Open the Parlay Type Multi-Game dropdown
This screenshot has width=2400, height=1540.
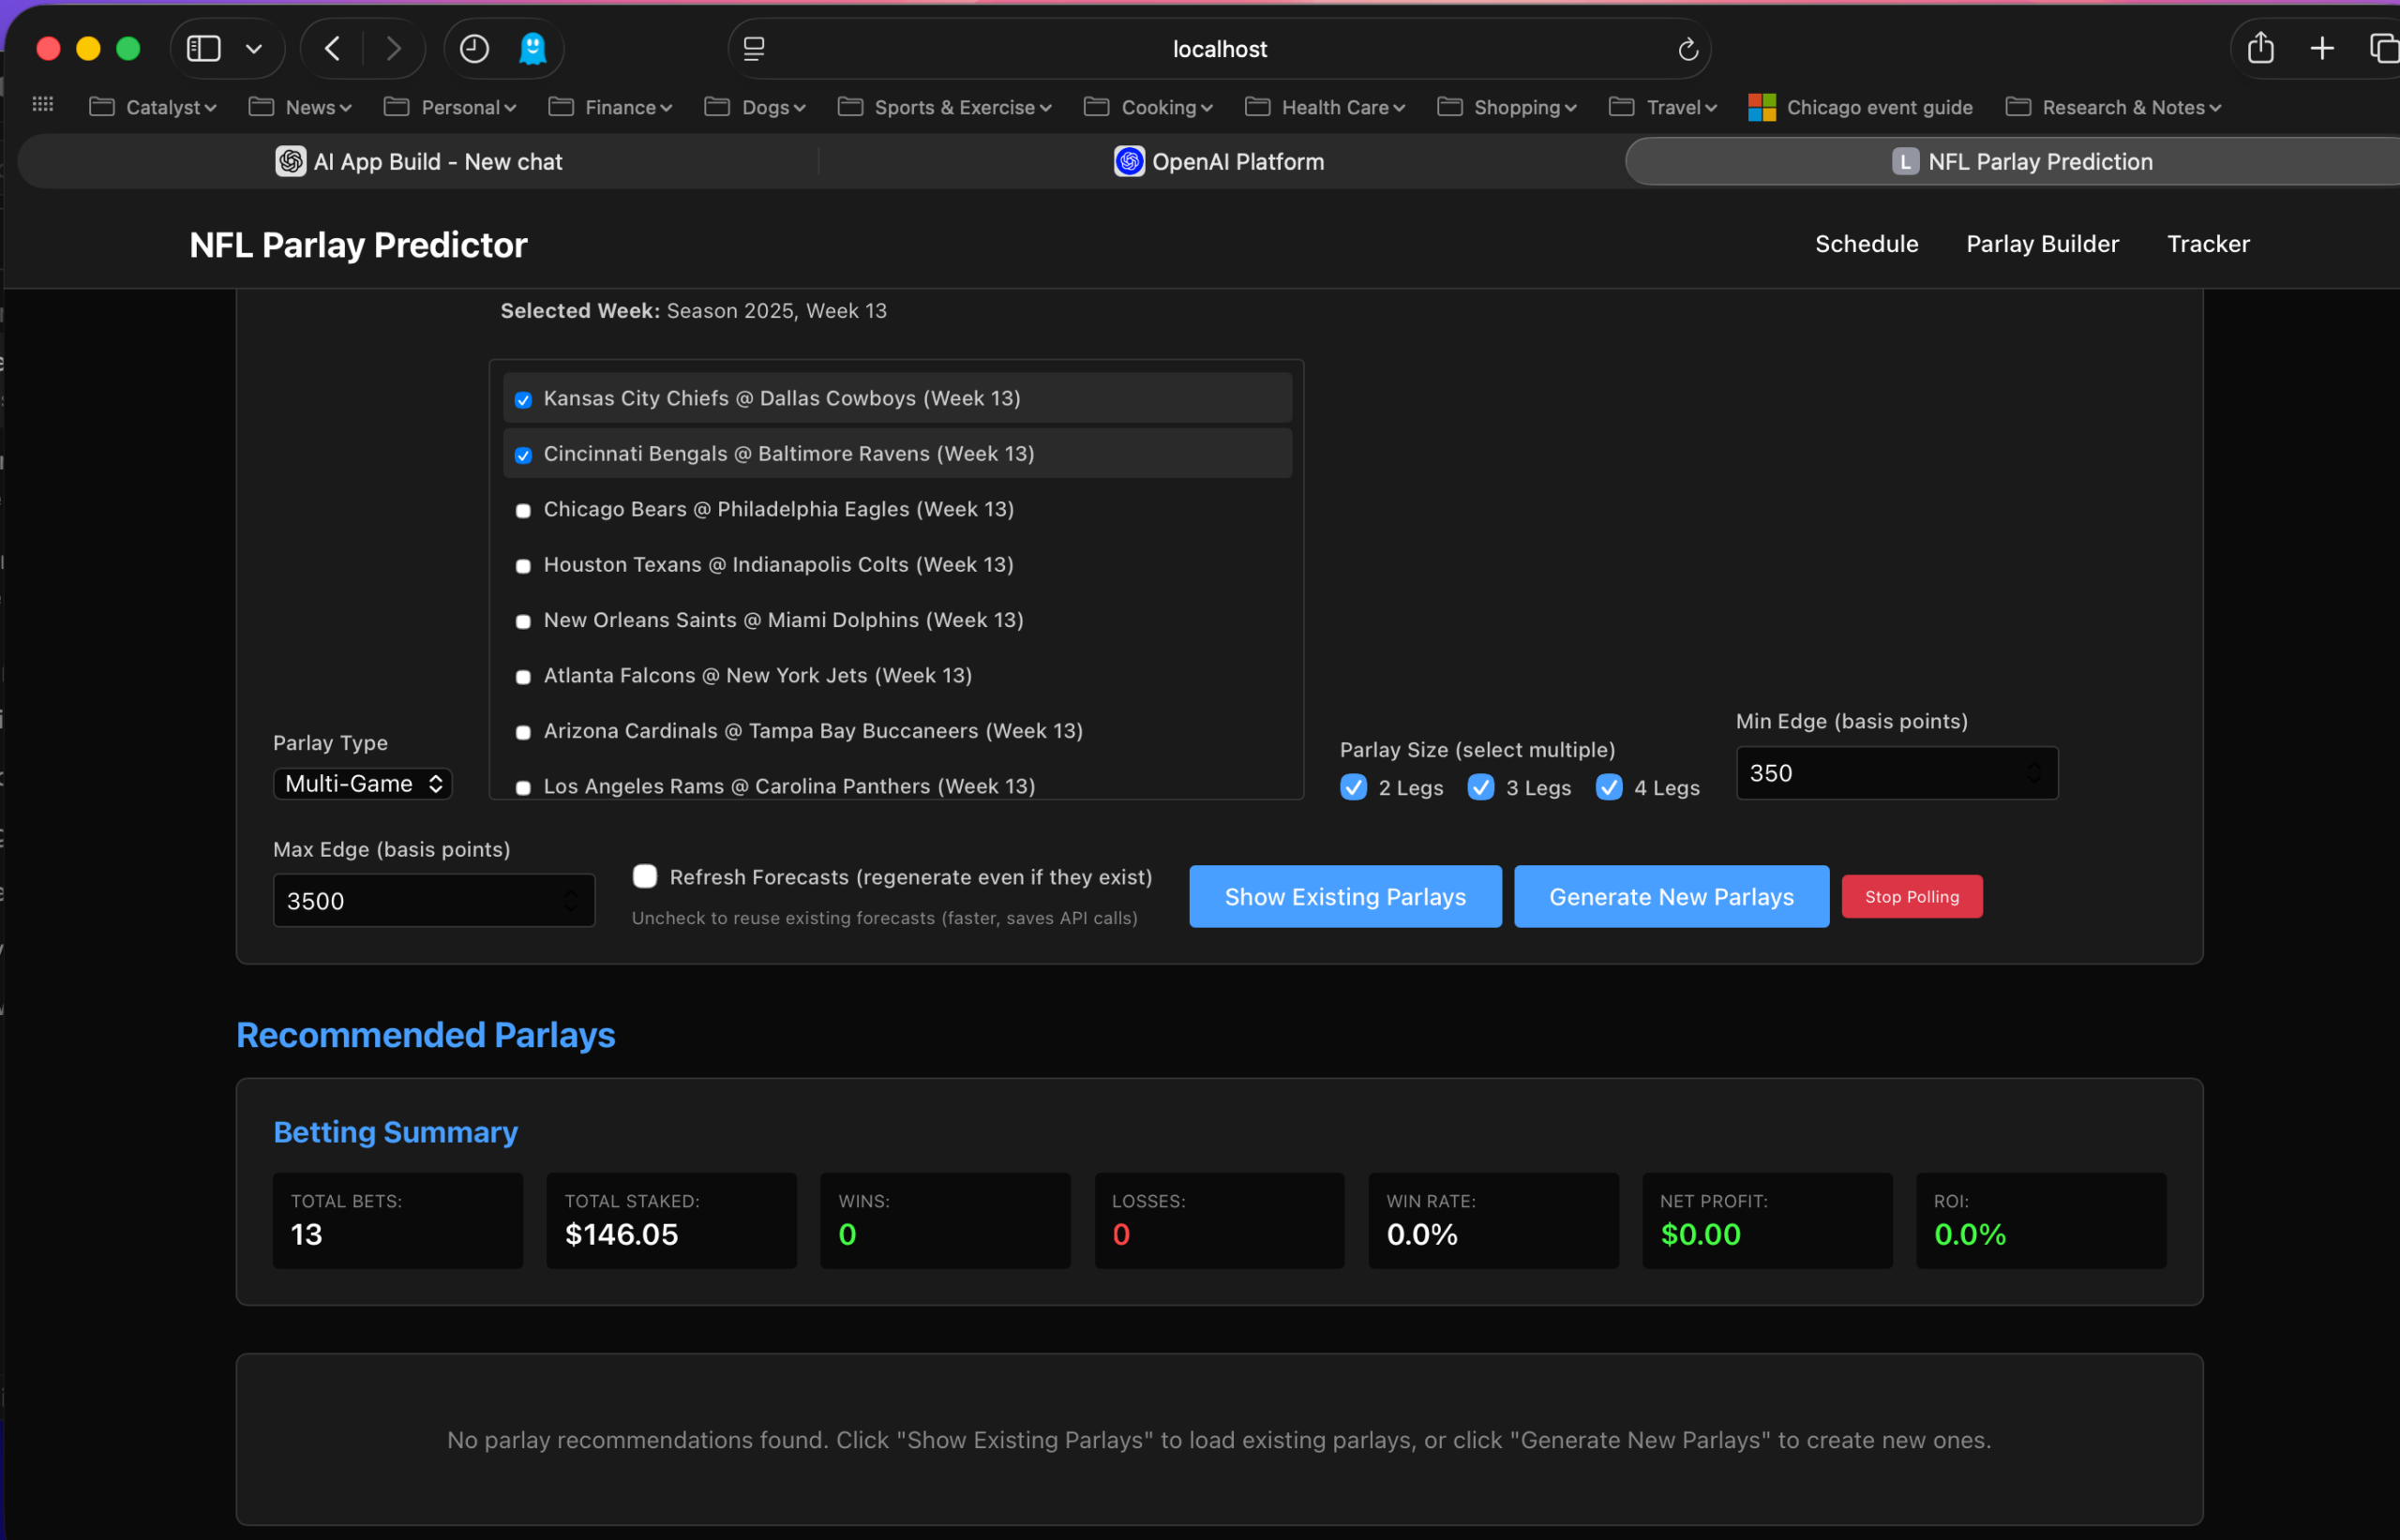pyautogui.click(x=363, y=784)
